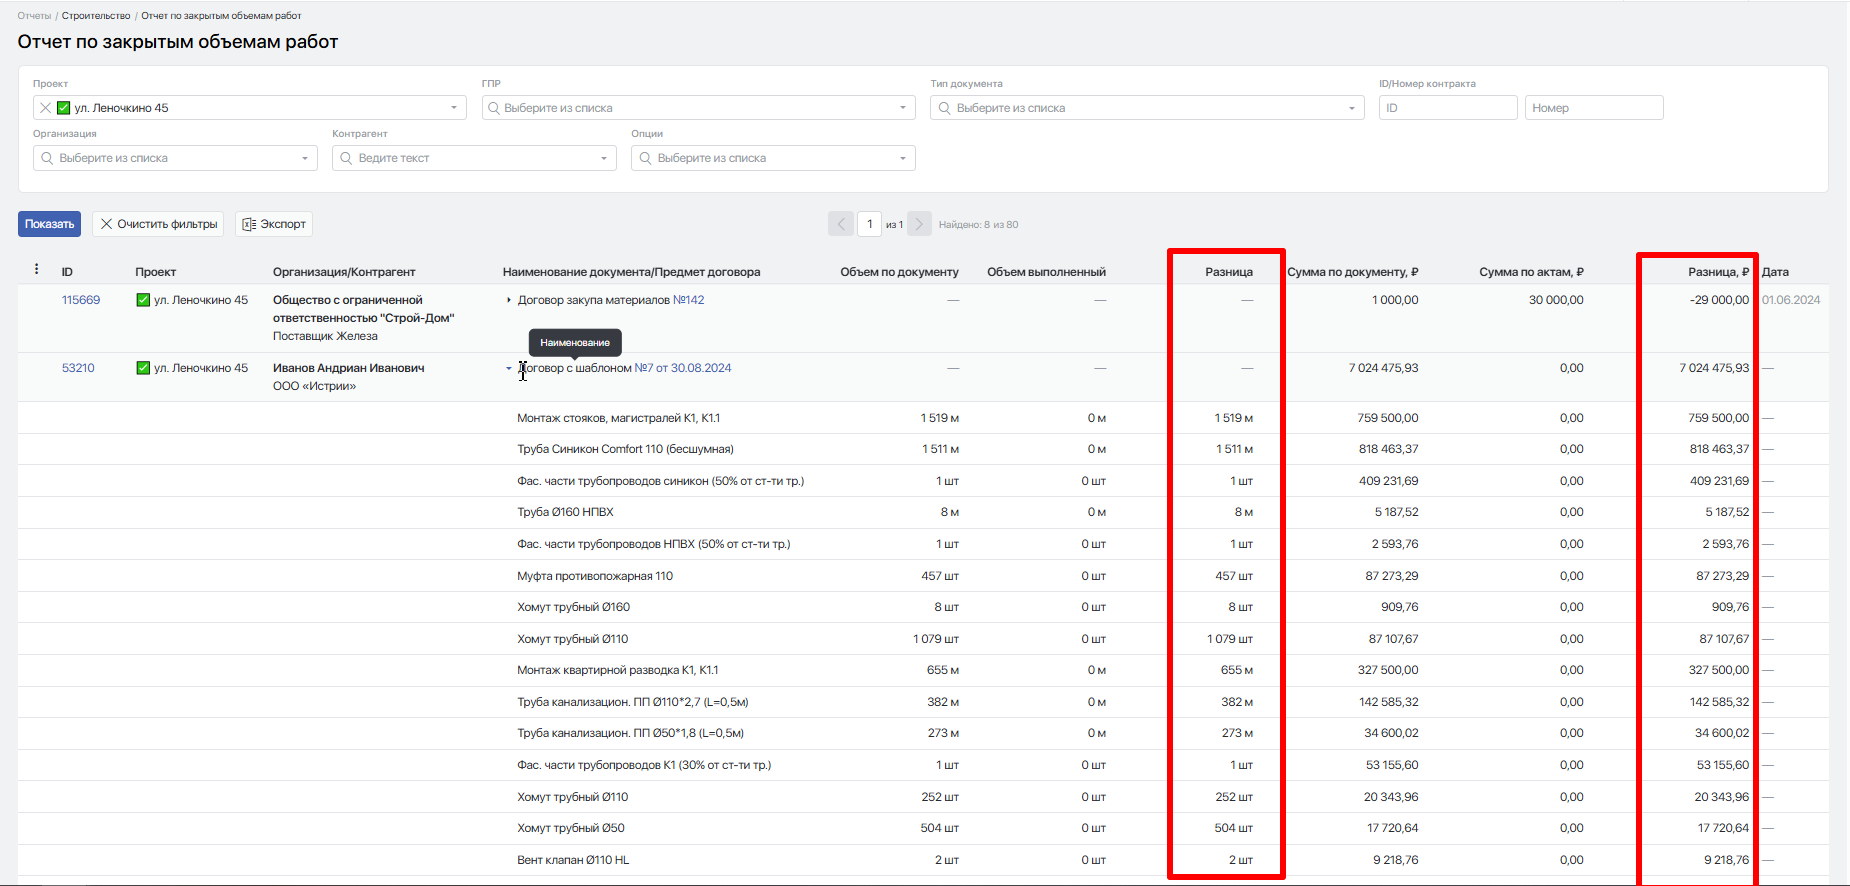Toggle green checkbox in Проект filter field
Screen dimensions: 1850x886
(x=64, y=108)
